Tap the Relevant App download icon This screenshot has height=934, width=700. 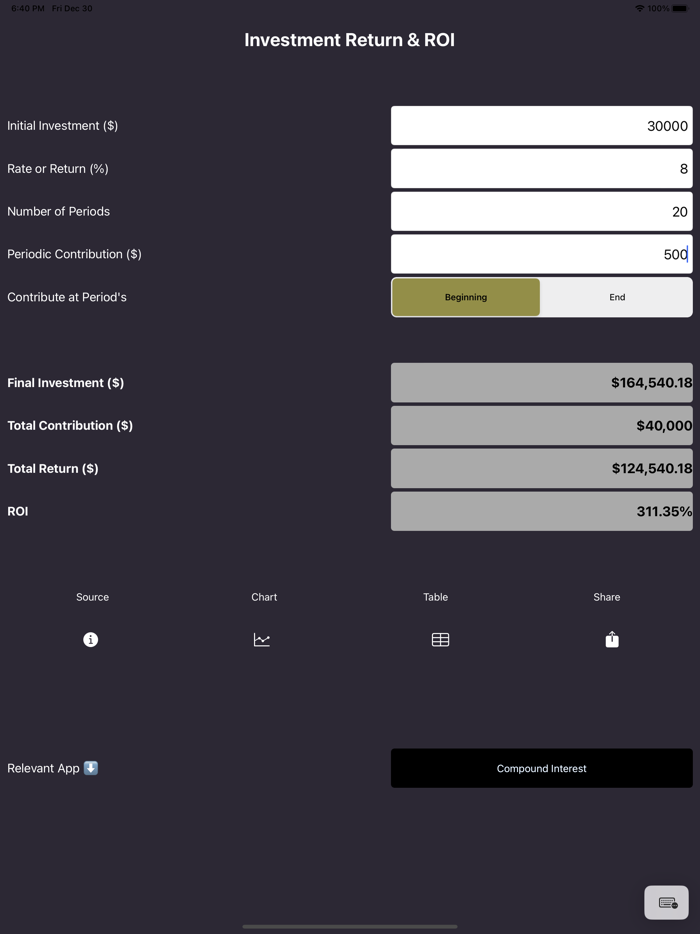click(x=89, y=768)
